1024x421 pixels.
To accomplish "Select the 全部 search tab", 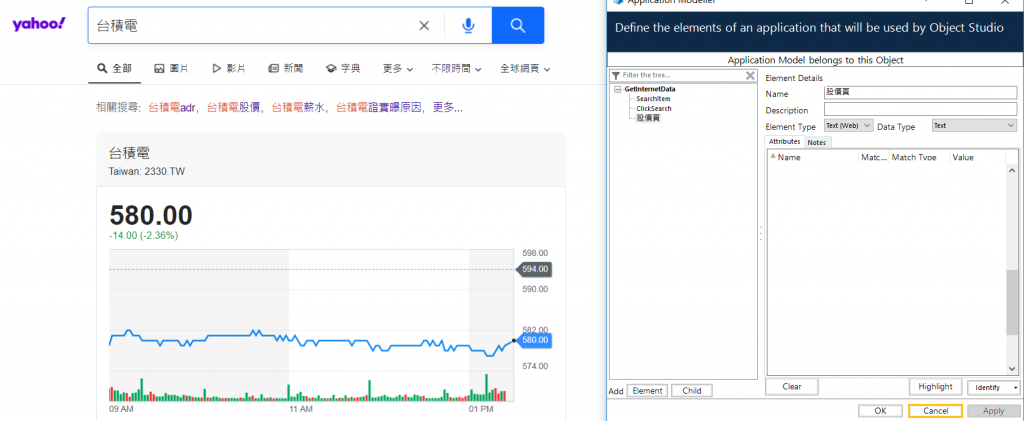I will [114, 69].
